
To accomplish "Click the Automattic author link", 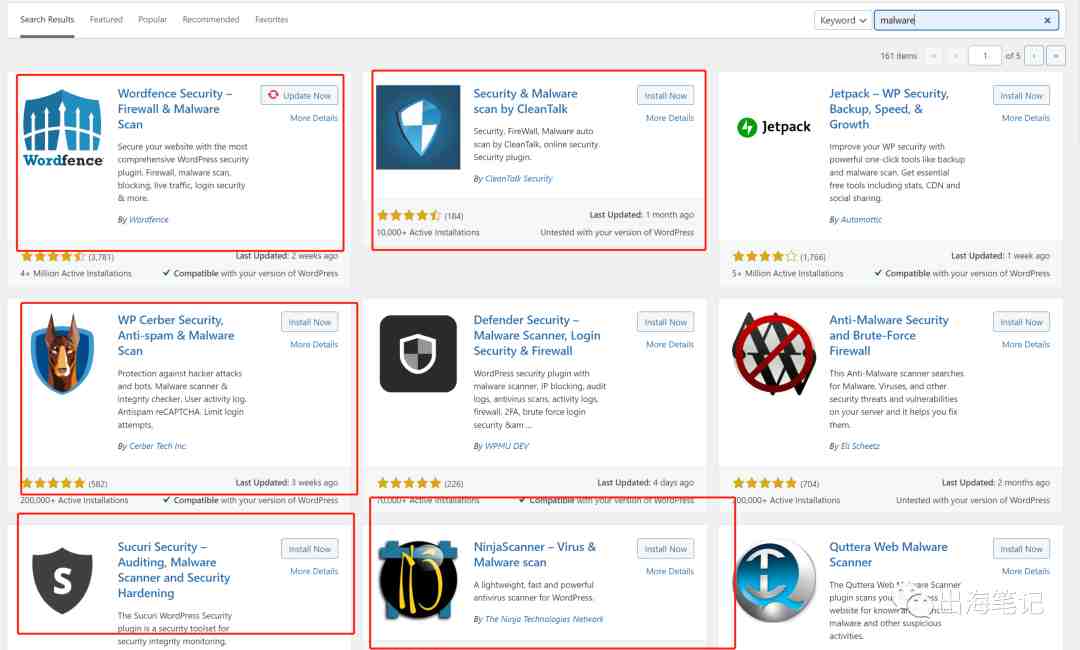I will pos(861,220).
